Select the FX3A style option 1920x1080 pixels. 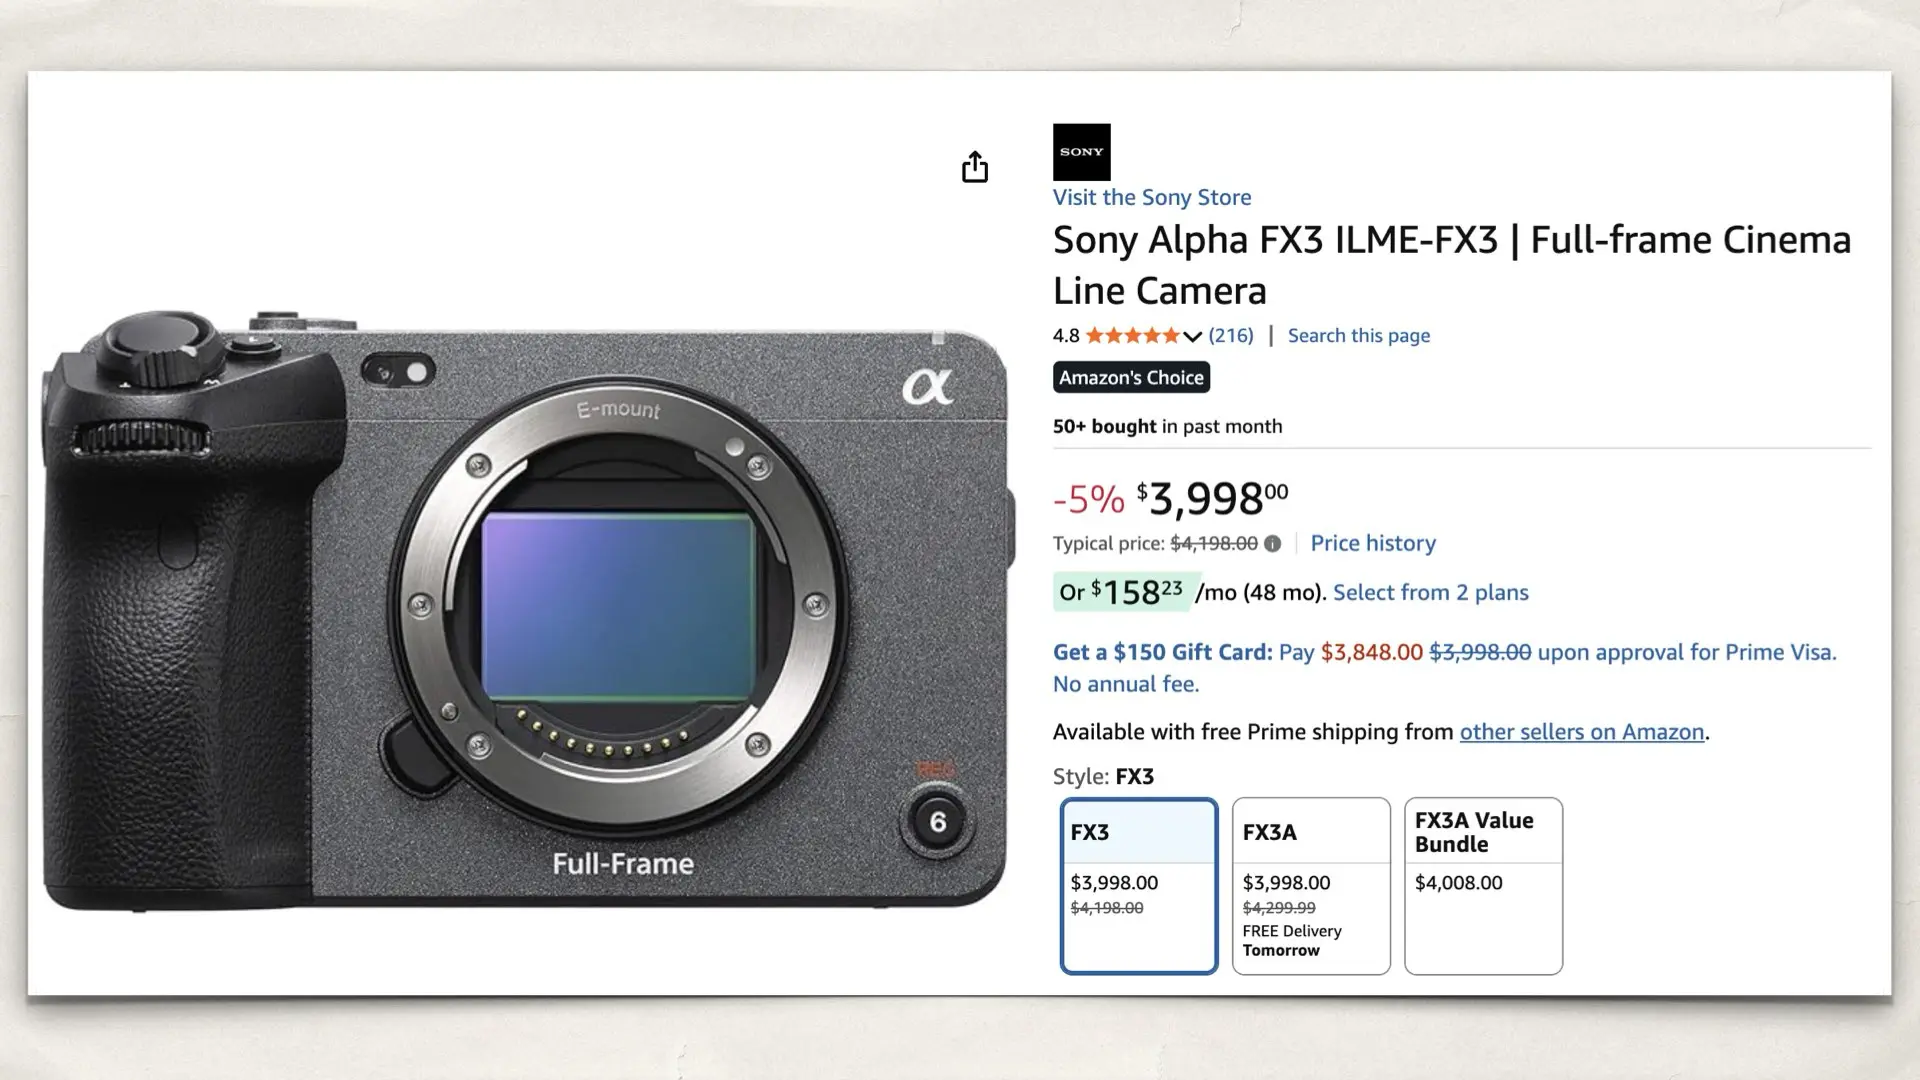pos(1310,885)
